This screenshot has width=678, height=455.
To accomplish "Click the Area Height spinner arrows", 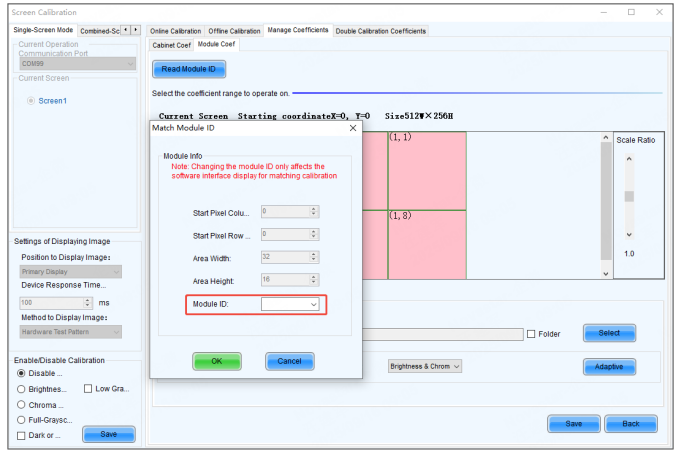I will (x=314, y=280).
